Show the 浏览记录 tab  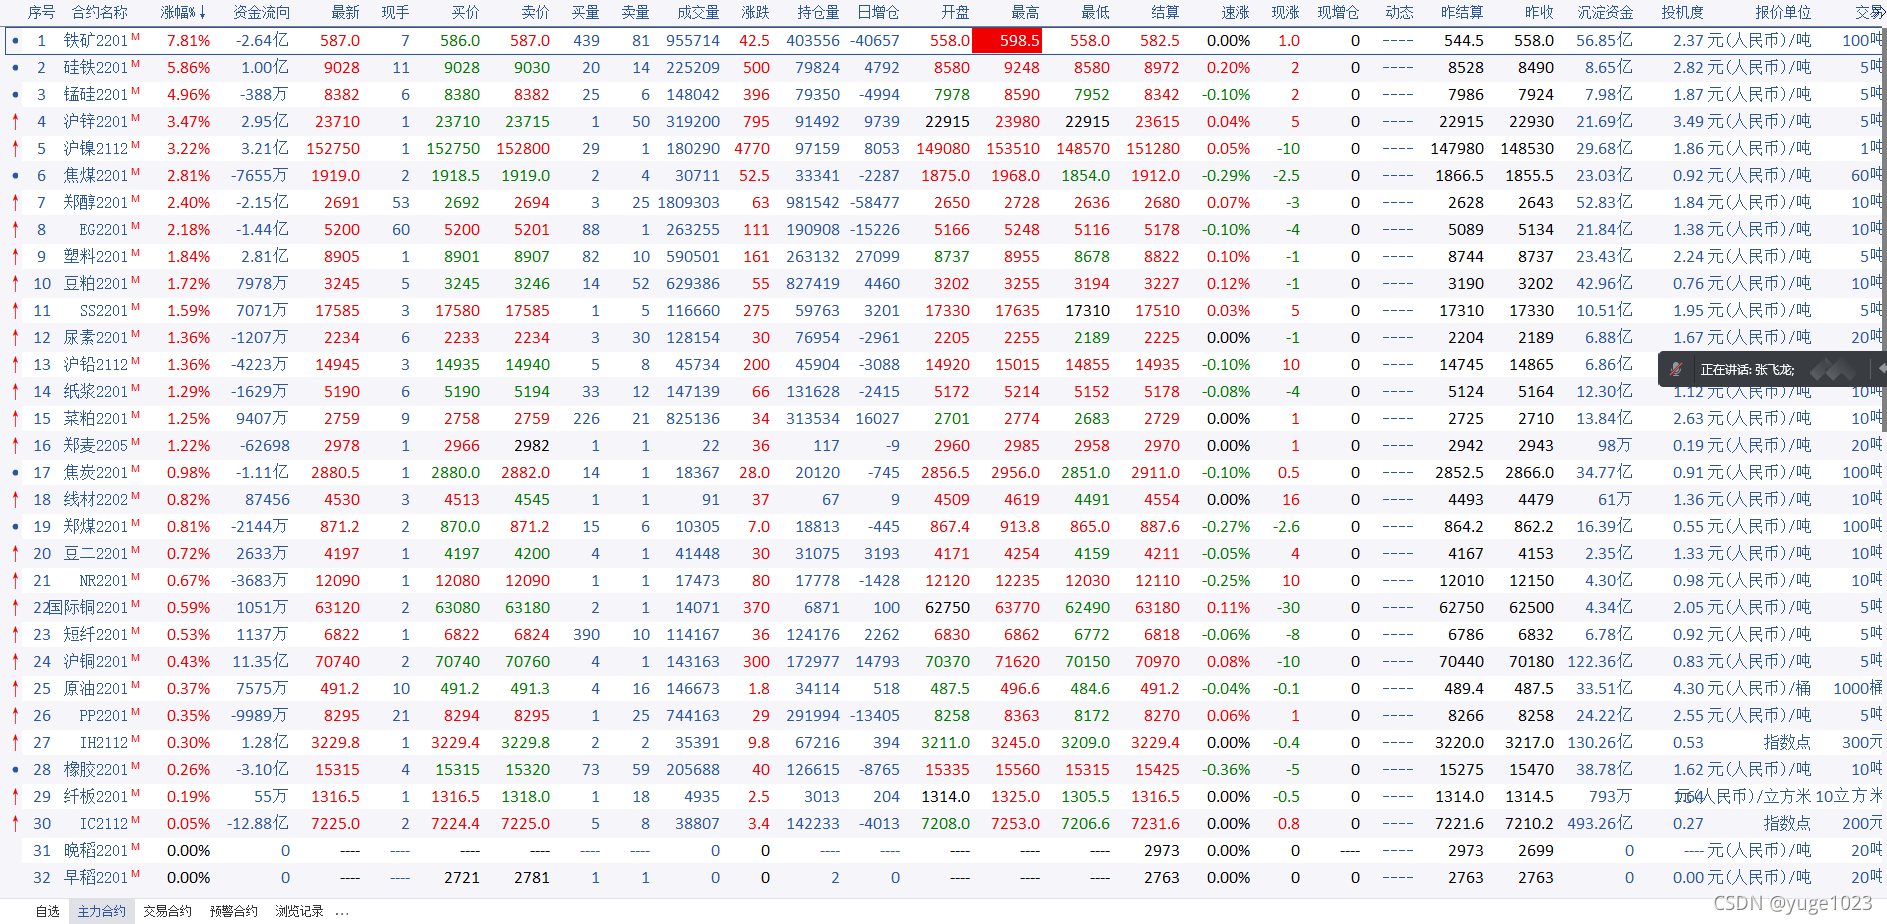click(299, 911)
